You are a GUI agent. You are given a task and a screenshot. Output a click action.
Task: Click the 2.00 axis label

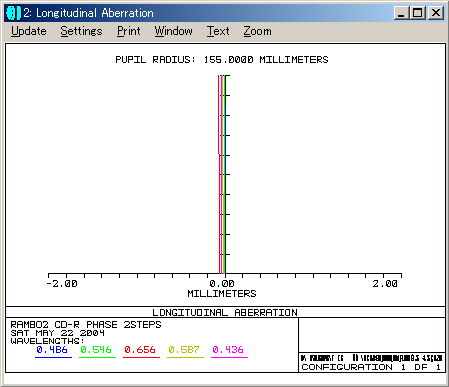(385, 284)
